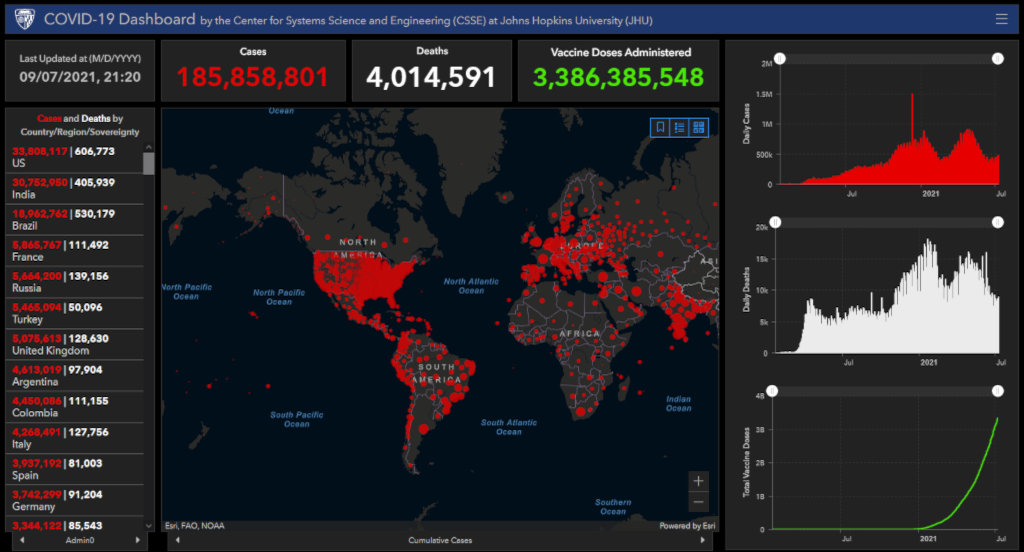The width and height of the screenshot is (1024, 552).
Task: Select the left handle of Daily Deaths slider
Action: (x=775, y=222)
